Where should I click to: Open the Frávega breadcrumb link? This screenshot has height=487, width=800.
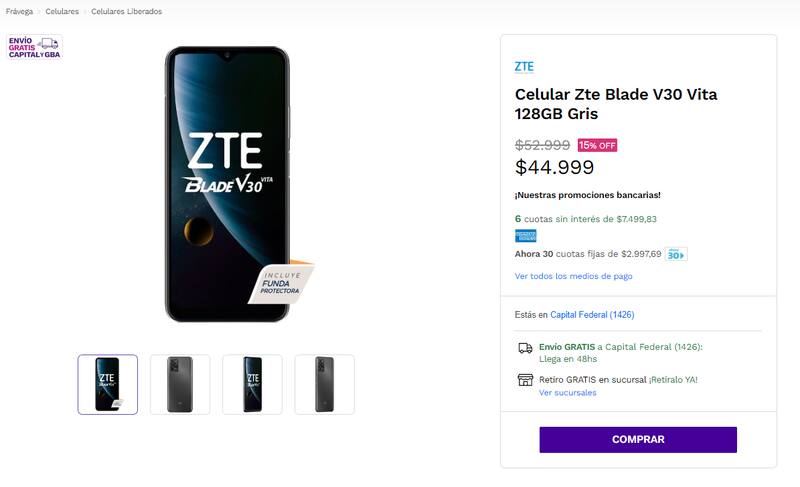19,12
